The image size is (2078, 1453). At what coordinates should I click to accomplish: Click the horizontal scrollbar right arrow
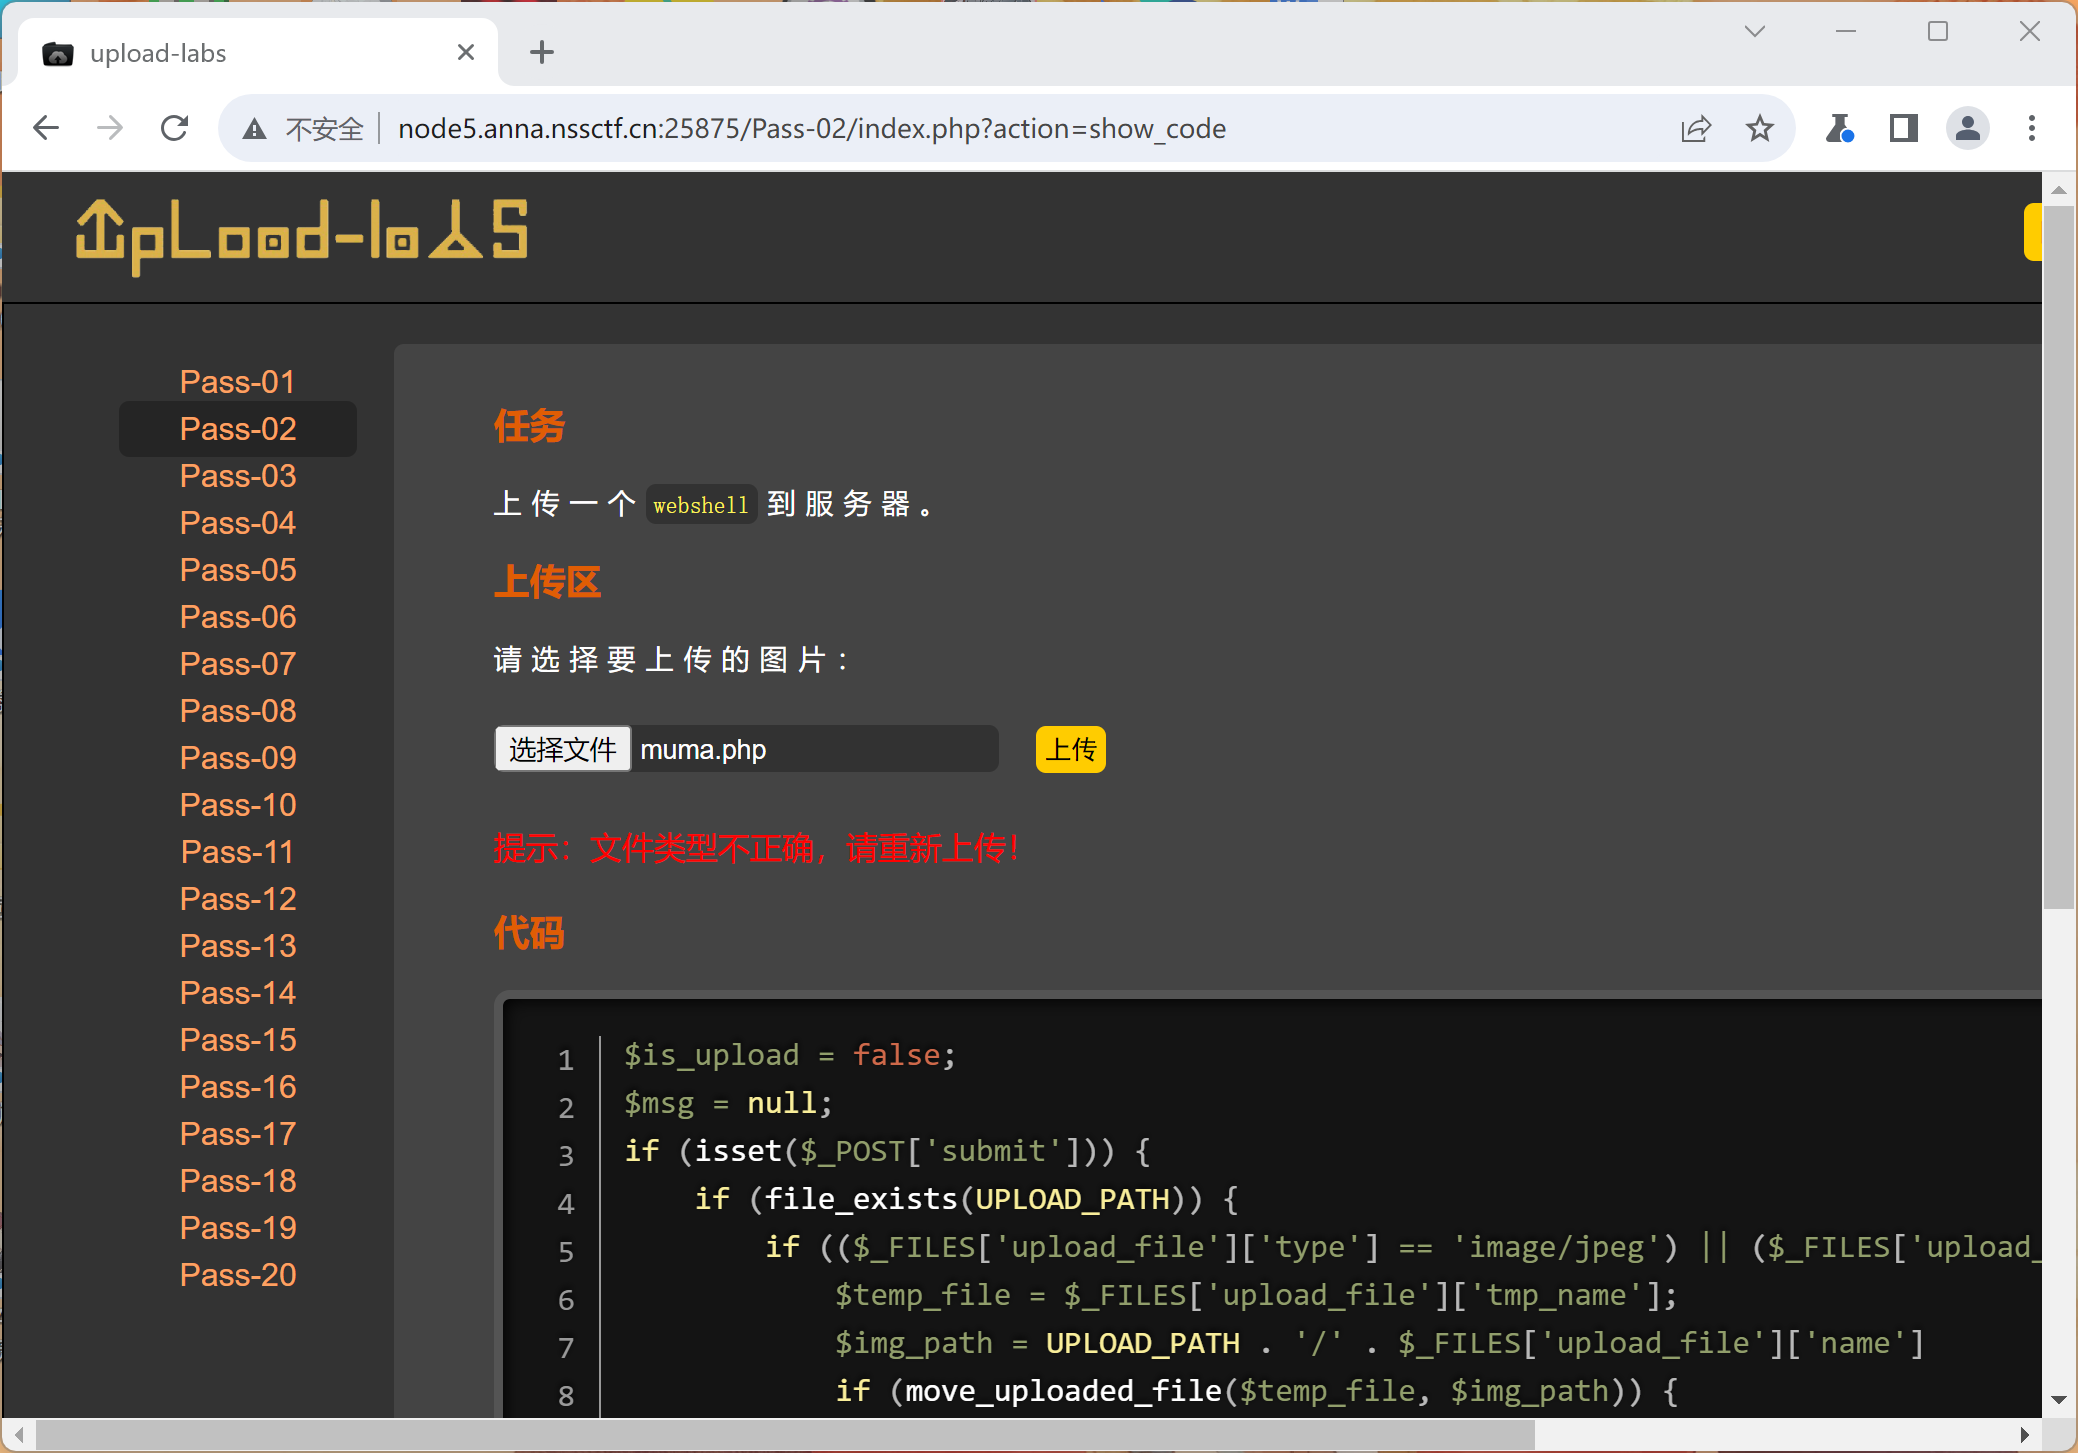pos(2024,1435)
